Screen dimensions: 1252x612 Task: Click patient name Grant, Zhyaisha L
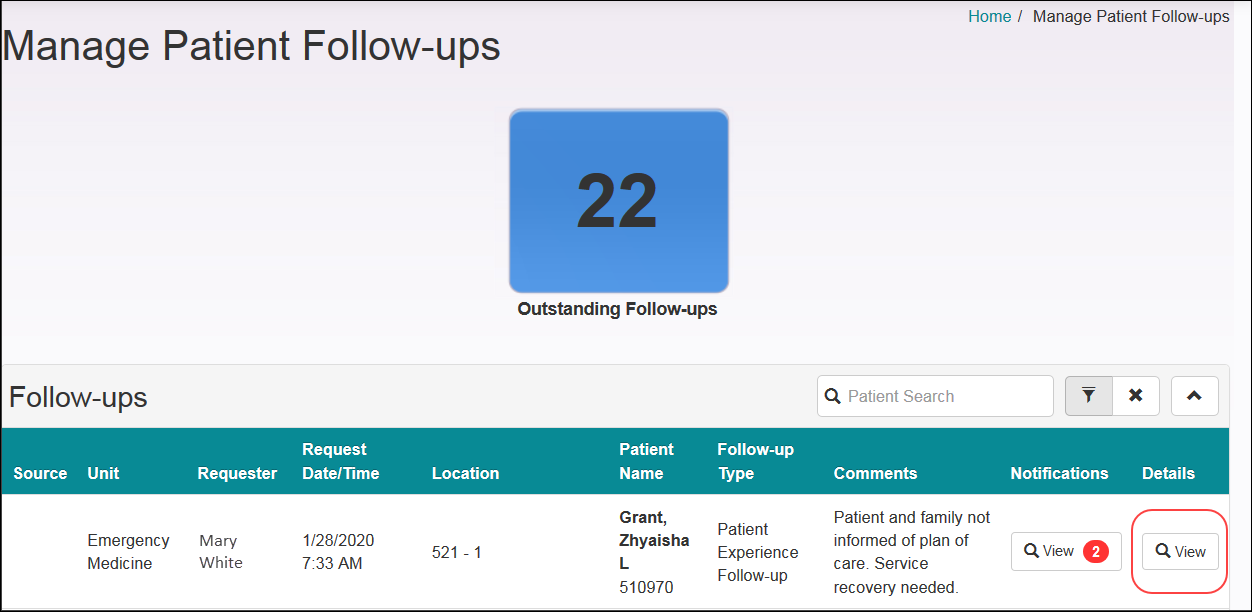point(655,540)
